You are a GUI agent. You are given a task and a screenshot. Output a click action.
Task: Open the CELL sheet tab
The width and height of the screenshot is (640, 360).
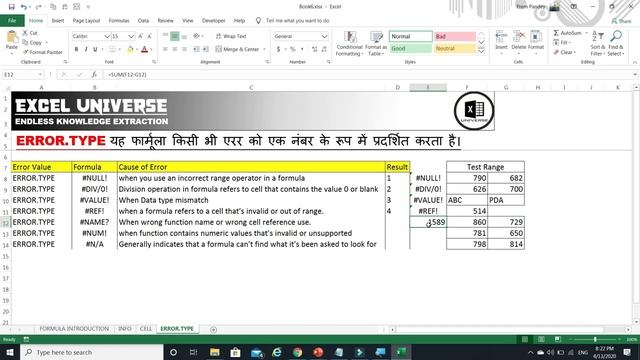[146, 329]
